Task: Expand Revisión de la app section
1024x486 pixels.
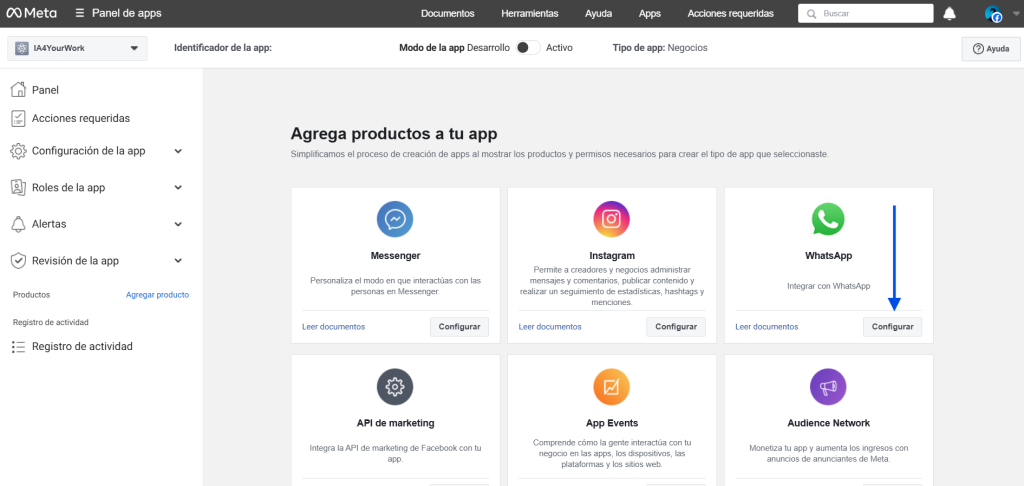Action: (x=178, y=261)
